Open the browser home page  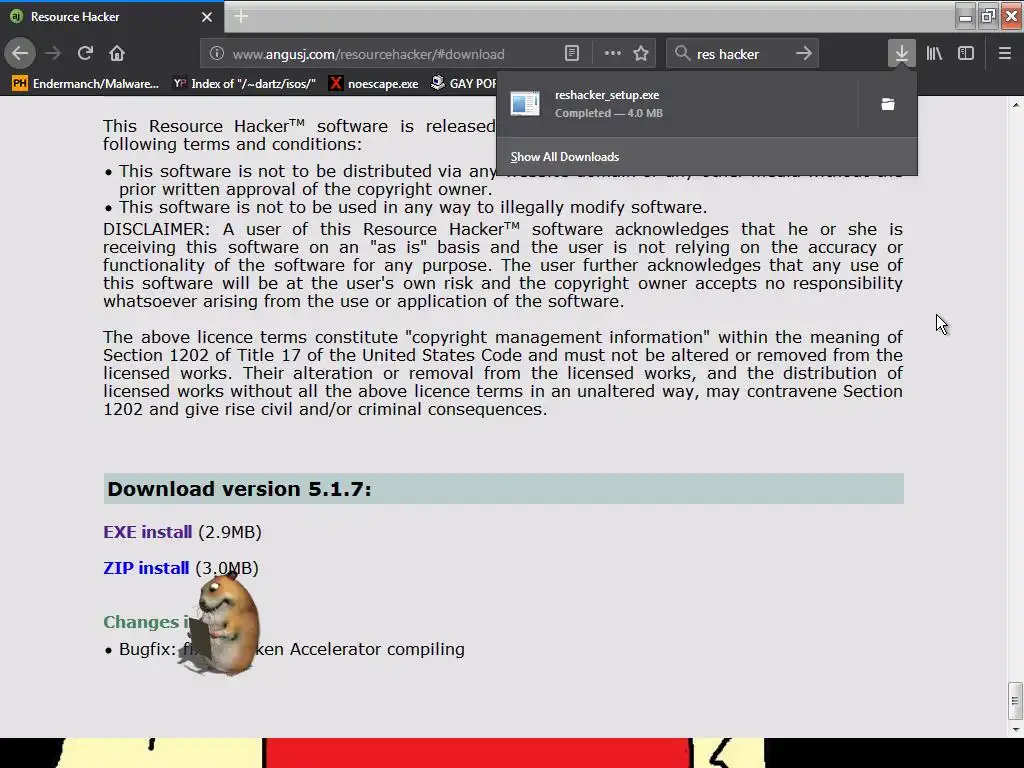pos(117,53)
